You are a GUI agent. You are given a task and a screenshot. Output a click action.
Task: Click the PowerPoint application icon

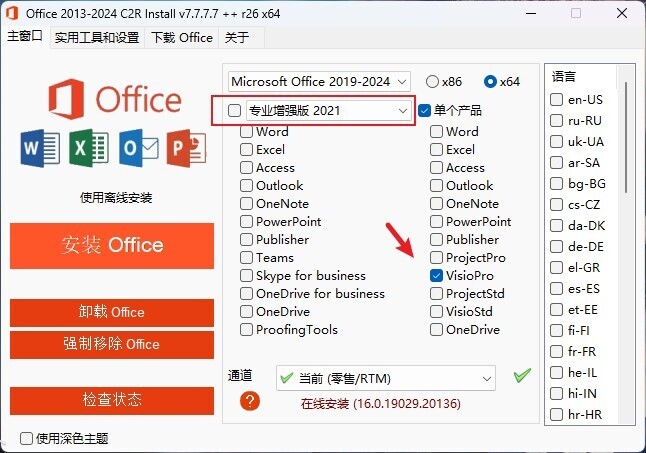click(186, 148)
